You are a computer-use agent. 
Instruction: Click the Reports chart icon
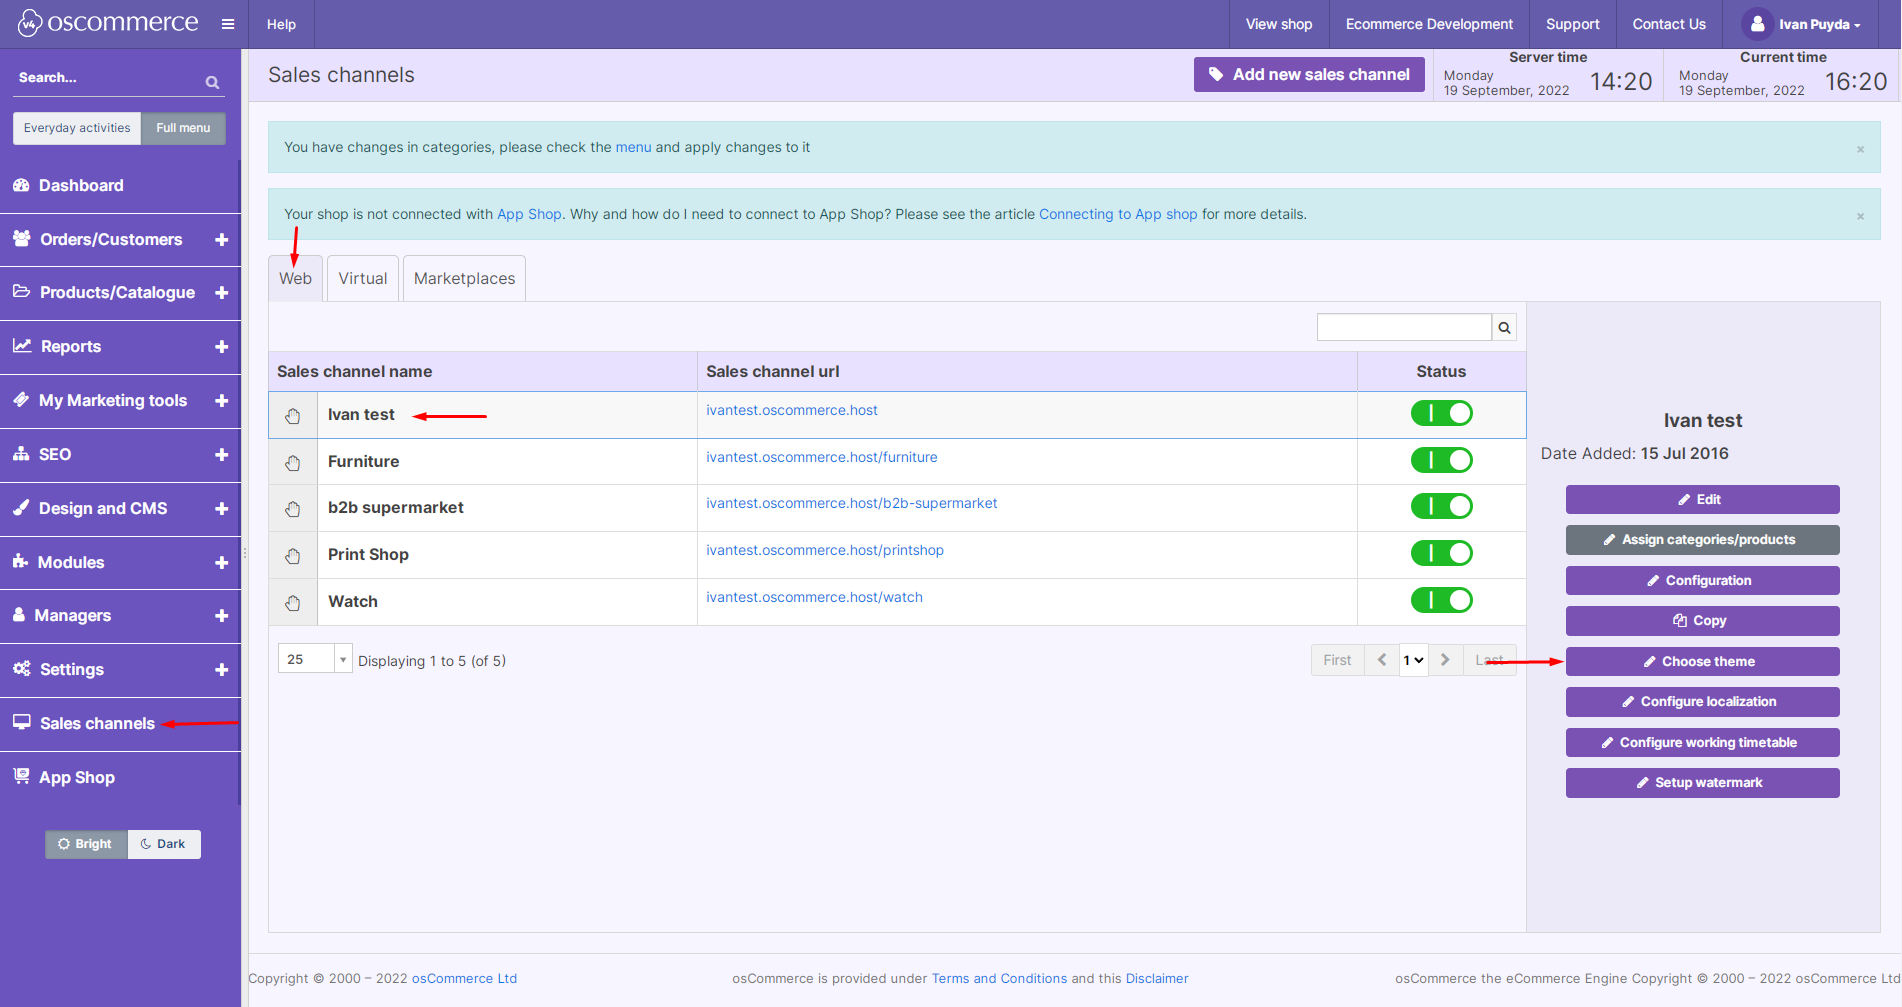click(22, 345)
